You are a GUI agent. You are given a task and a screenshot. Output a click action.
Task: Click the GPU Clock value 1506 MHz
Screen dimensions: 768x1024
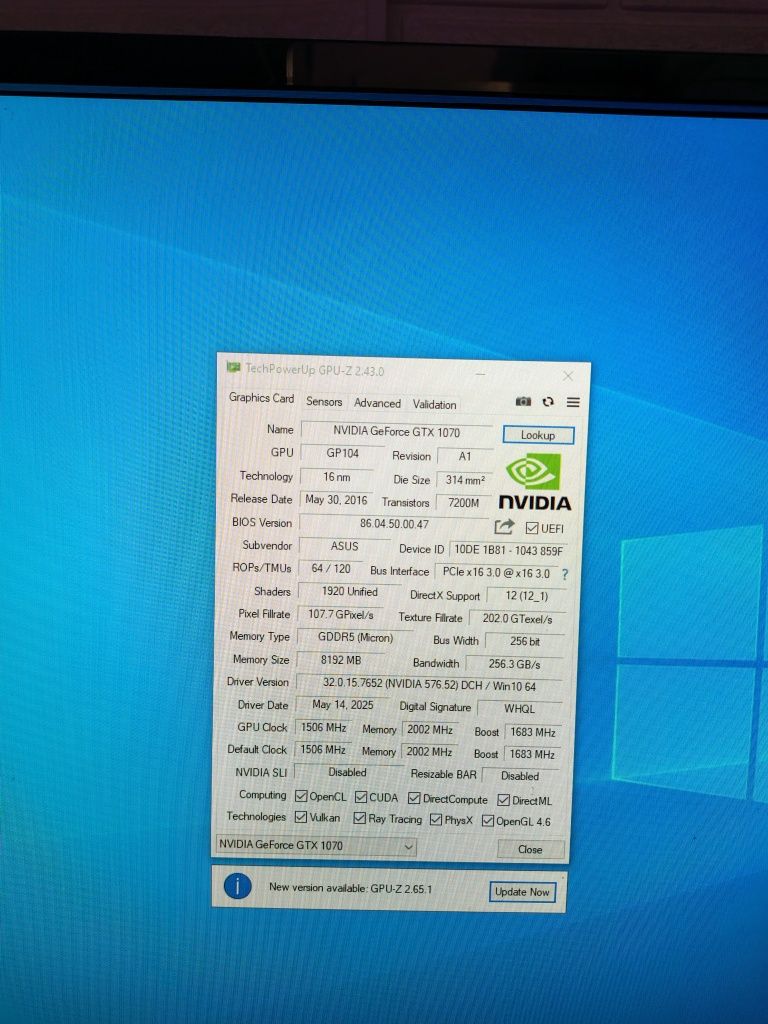(323, 727)
